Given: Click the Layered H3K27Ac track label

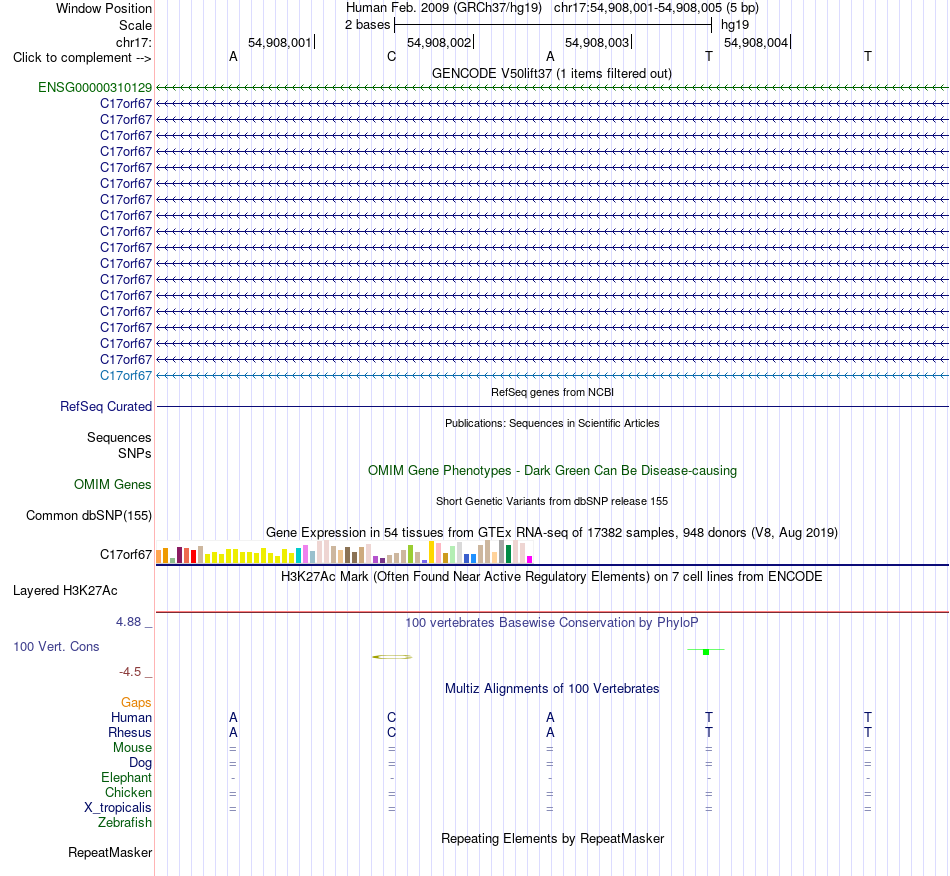Looking at the screenshot, I should [x=65, y=591].
